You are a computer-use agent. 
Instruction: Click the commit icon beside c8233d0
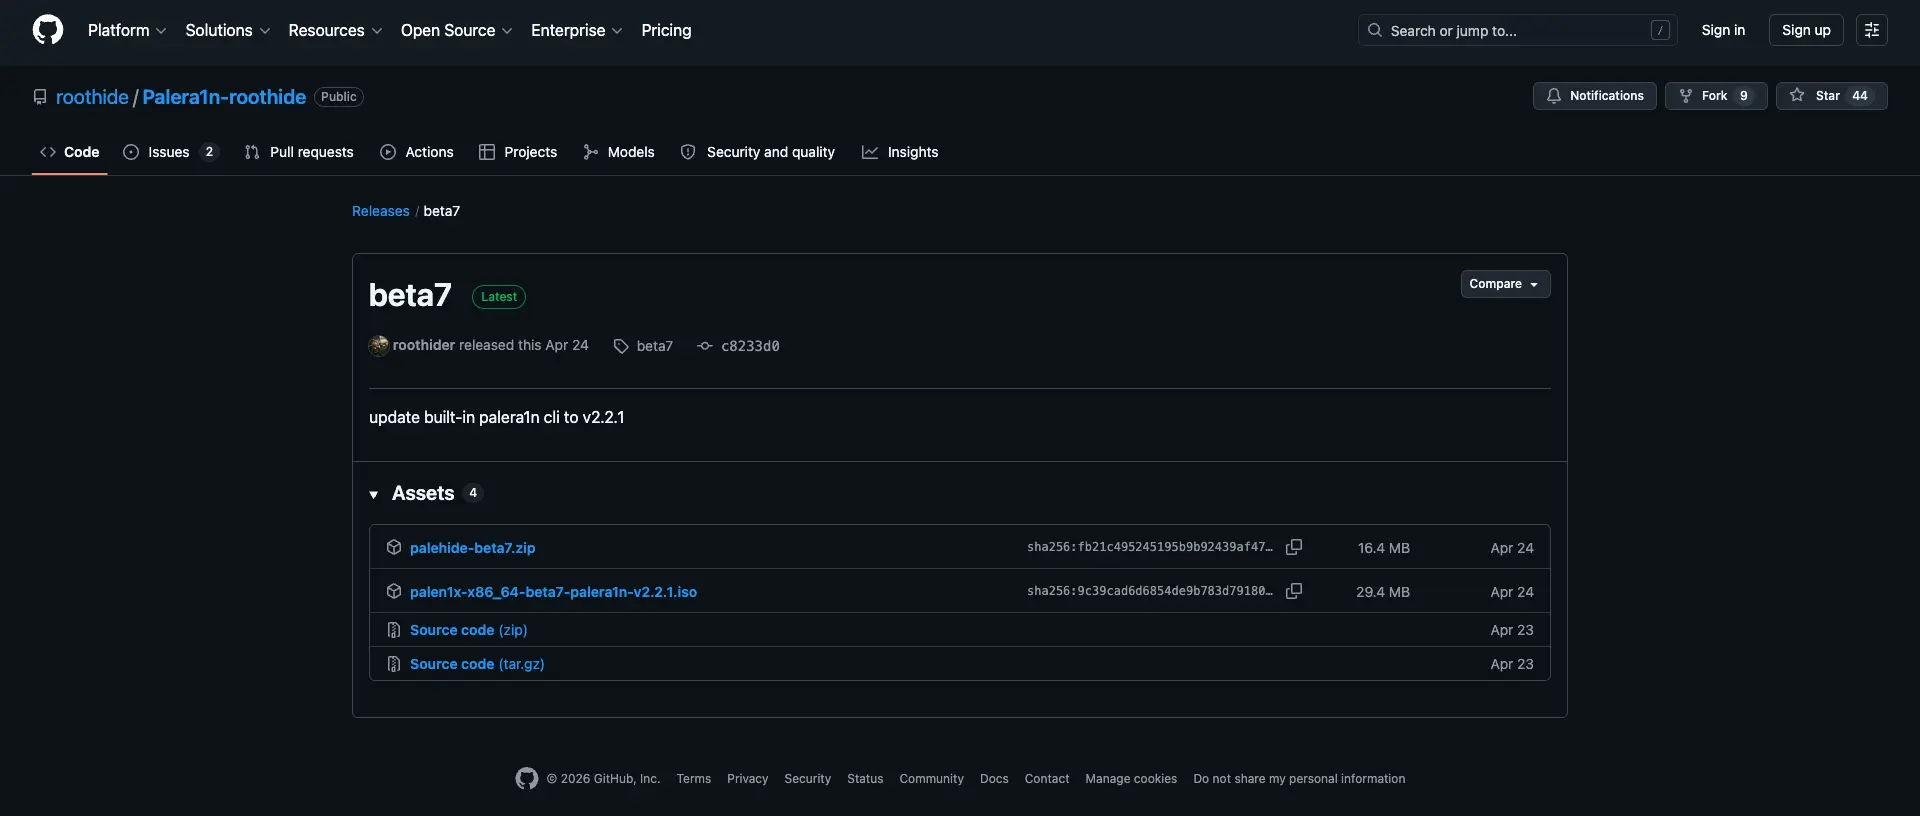[705, 346]
